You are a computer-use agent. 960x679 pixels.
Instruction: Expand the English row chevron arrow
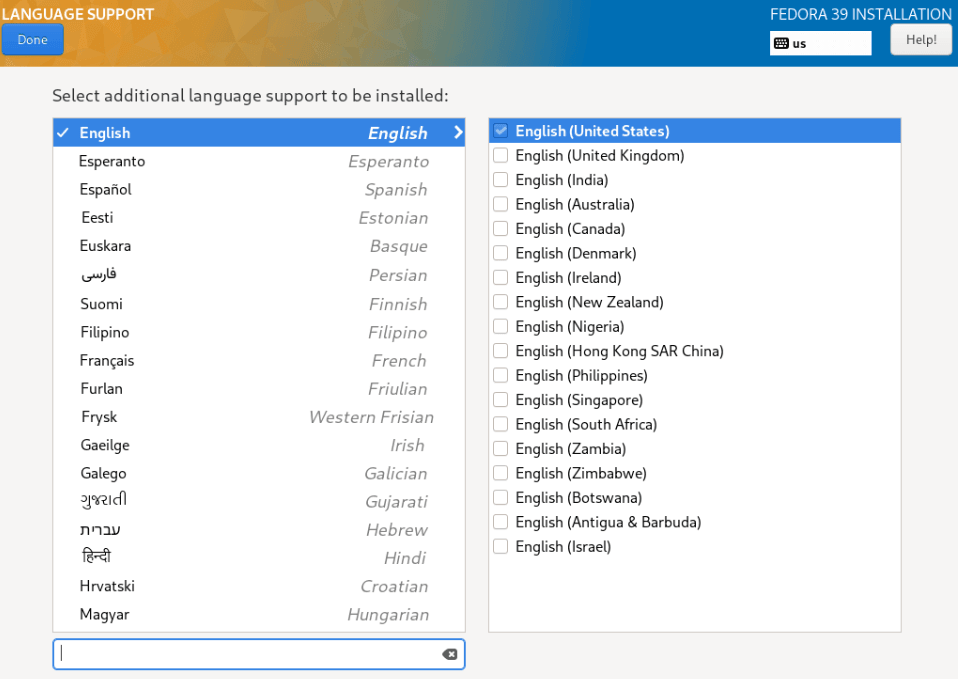click(458, 132)
